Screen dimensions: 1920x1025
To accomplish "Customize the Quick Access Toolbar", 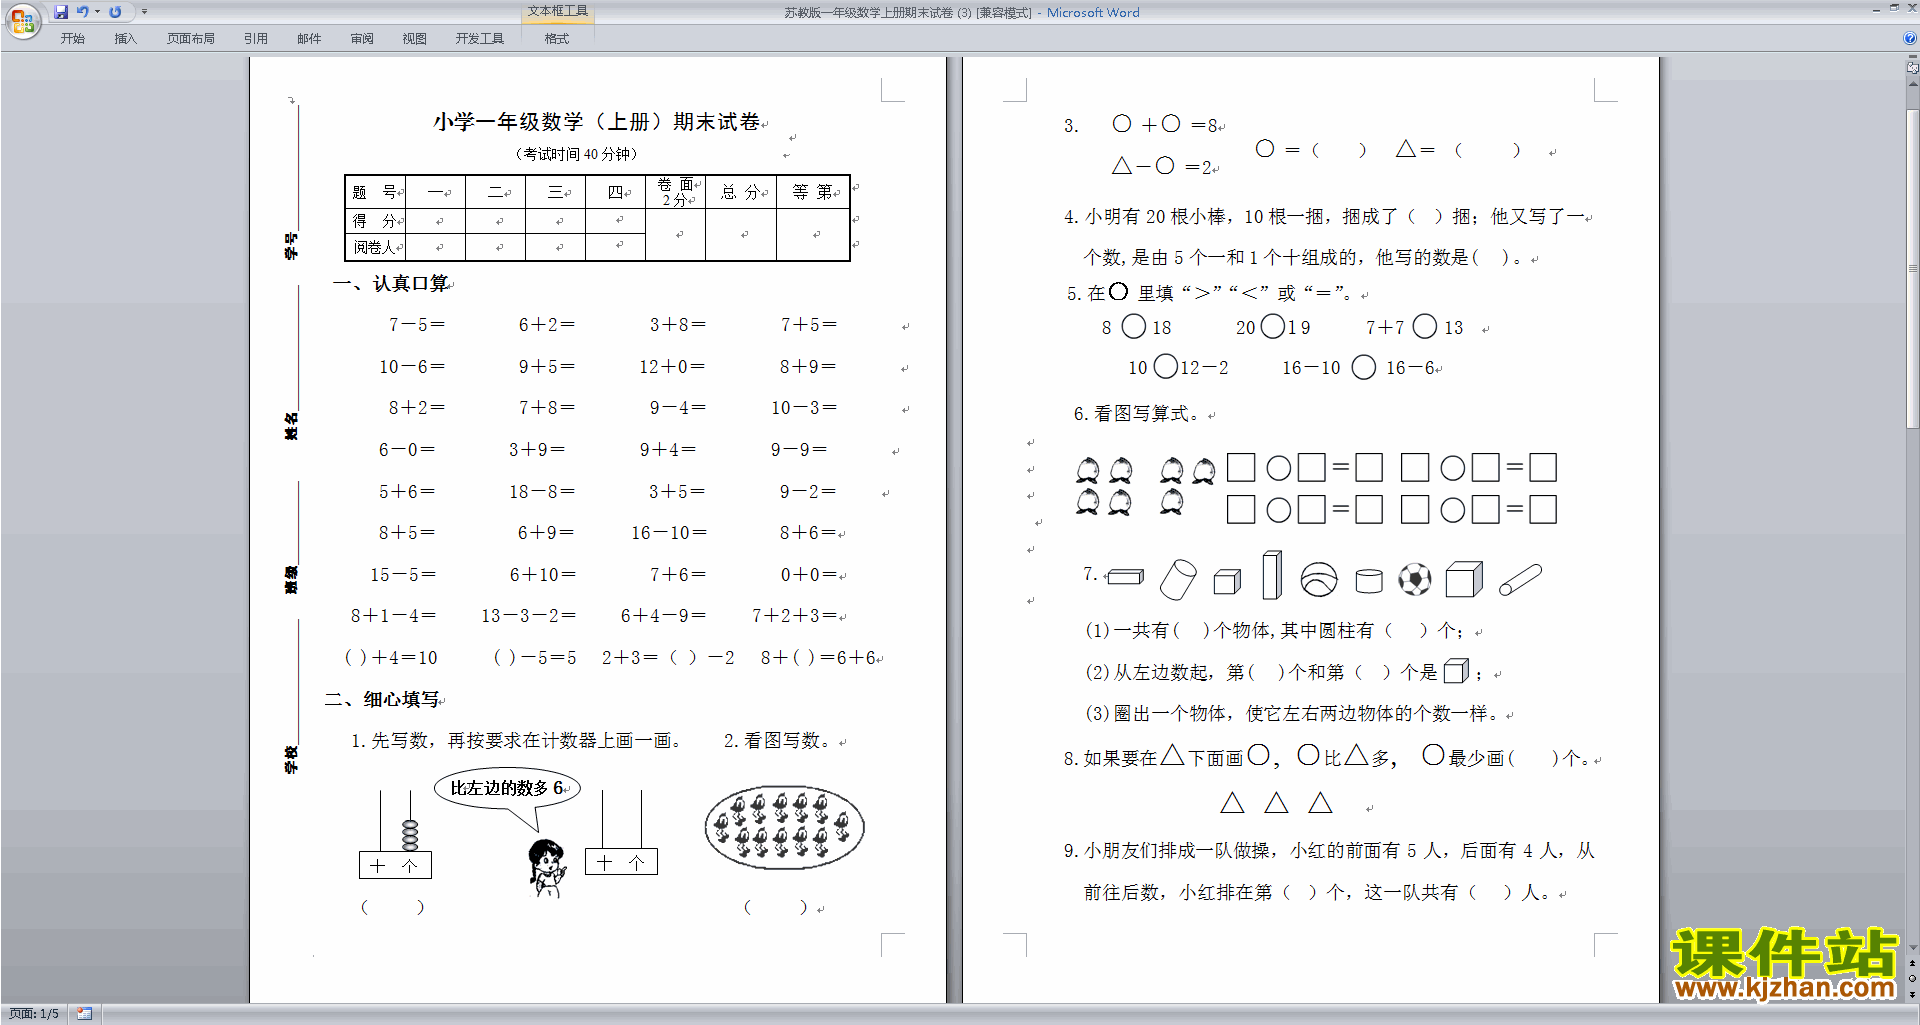I will tap(144, 12).
